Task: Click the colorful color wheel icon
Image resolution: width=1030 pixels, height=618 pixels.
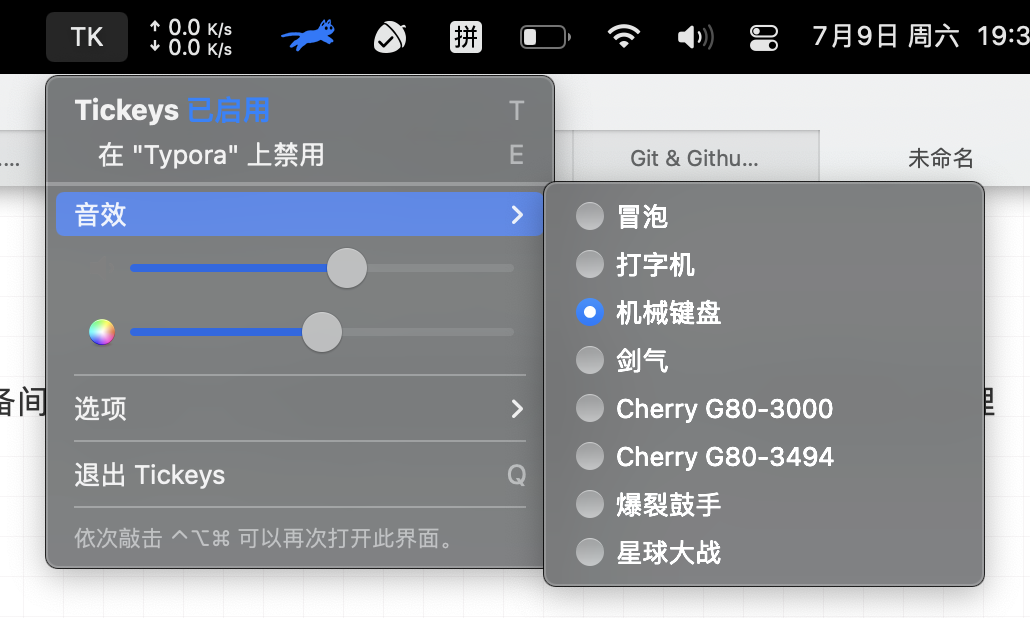Action: [x=102, y=332]
